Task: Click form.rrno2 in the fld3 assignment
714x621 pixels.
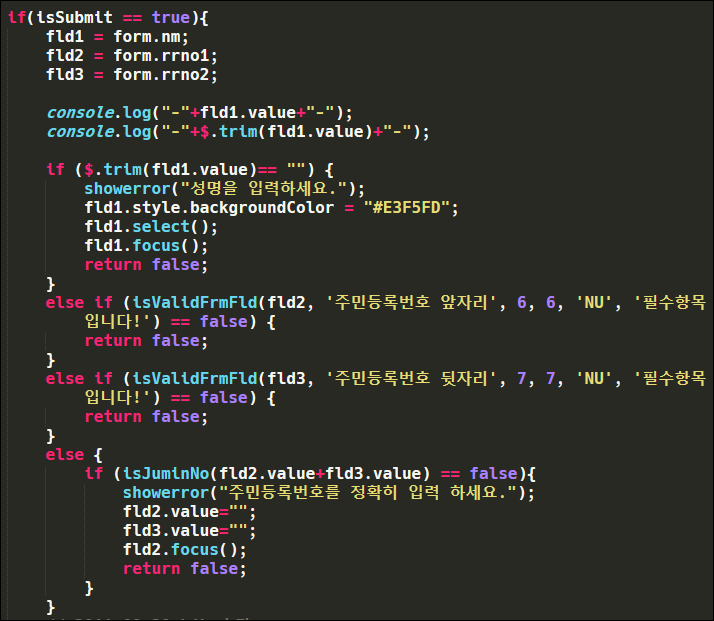Action: (x=161, y=74)
